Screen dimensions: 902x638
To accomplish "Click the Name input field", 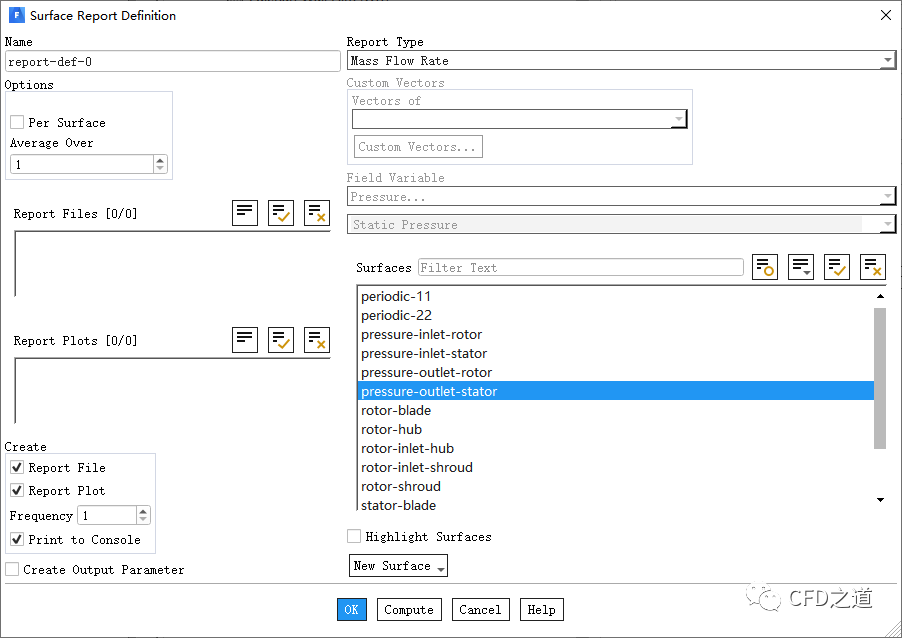I will (172, 61).
